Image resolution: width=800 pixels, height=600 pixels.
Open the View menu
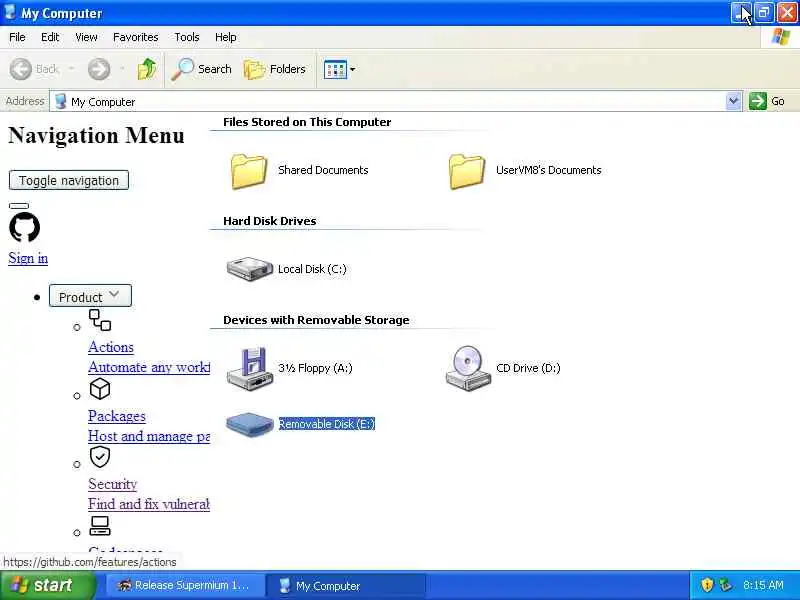click(86, 37)
